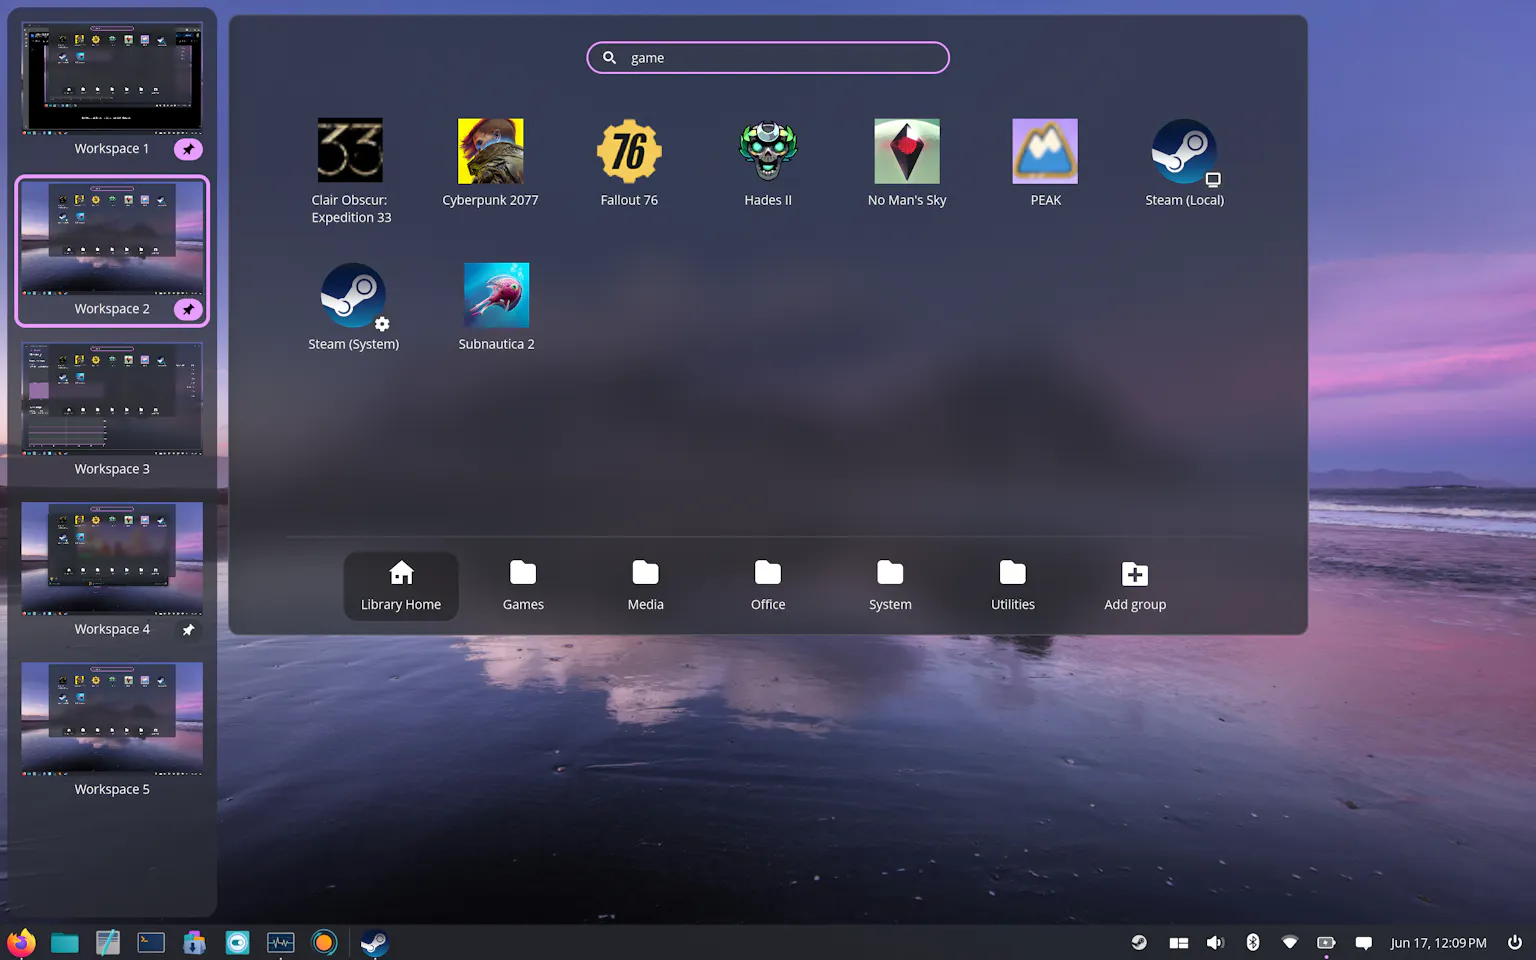Switch to the Games group

(523, 586)
